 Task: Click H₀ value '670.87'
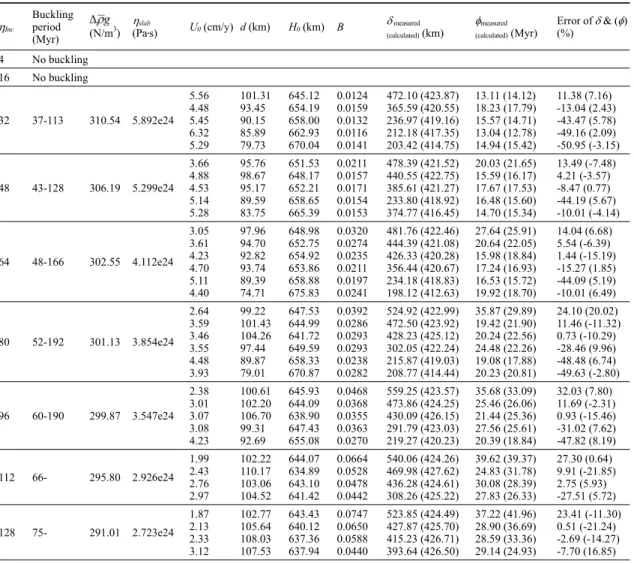coord(304,373)
